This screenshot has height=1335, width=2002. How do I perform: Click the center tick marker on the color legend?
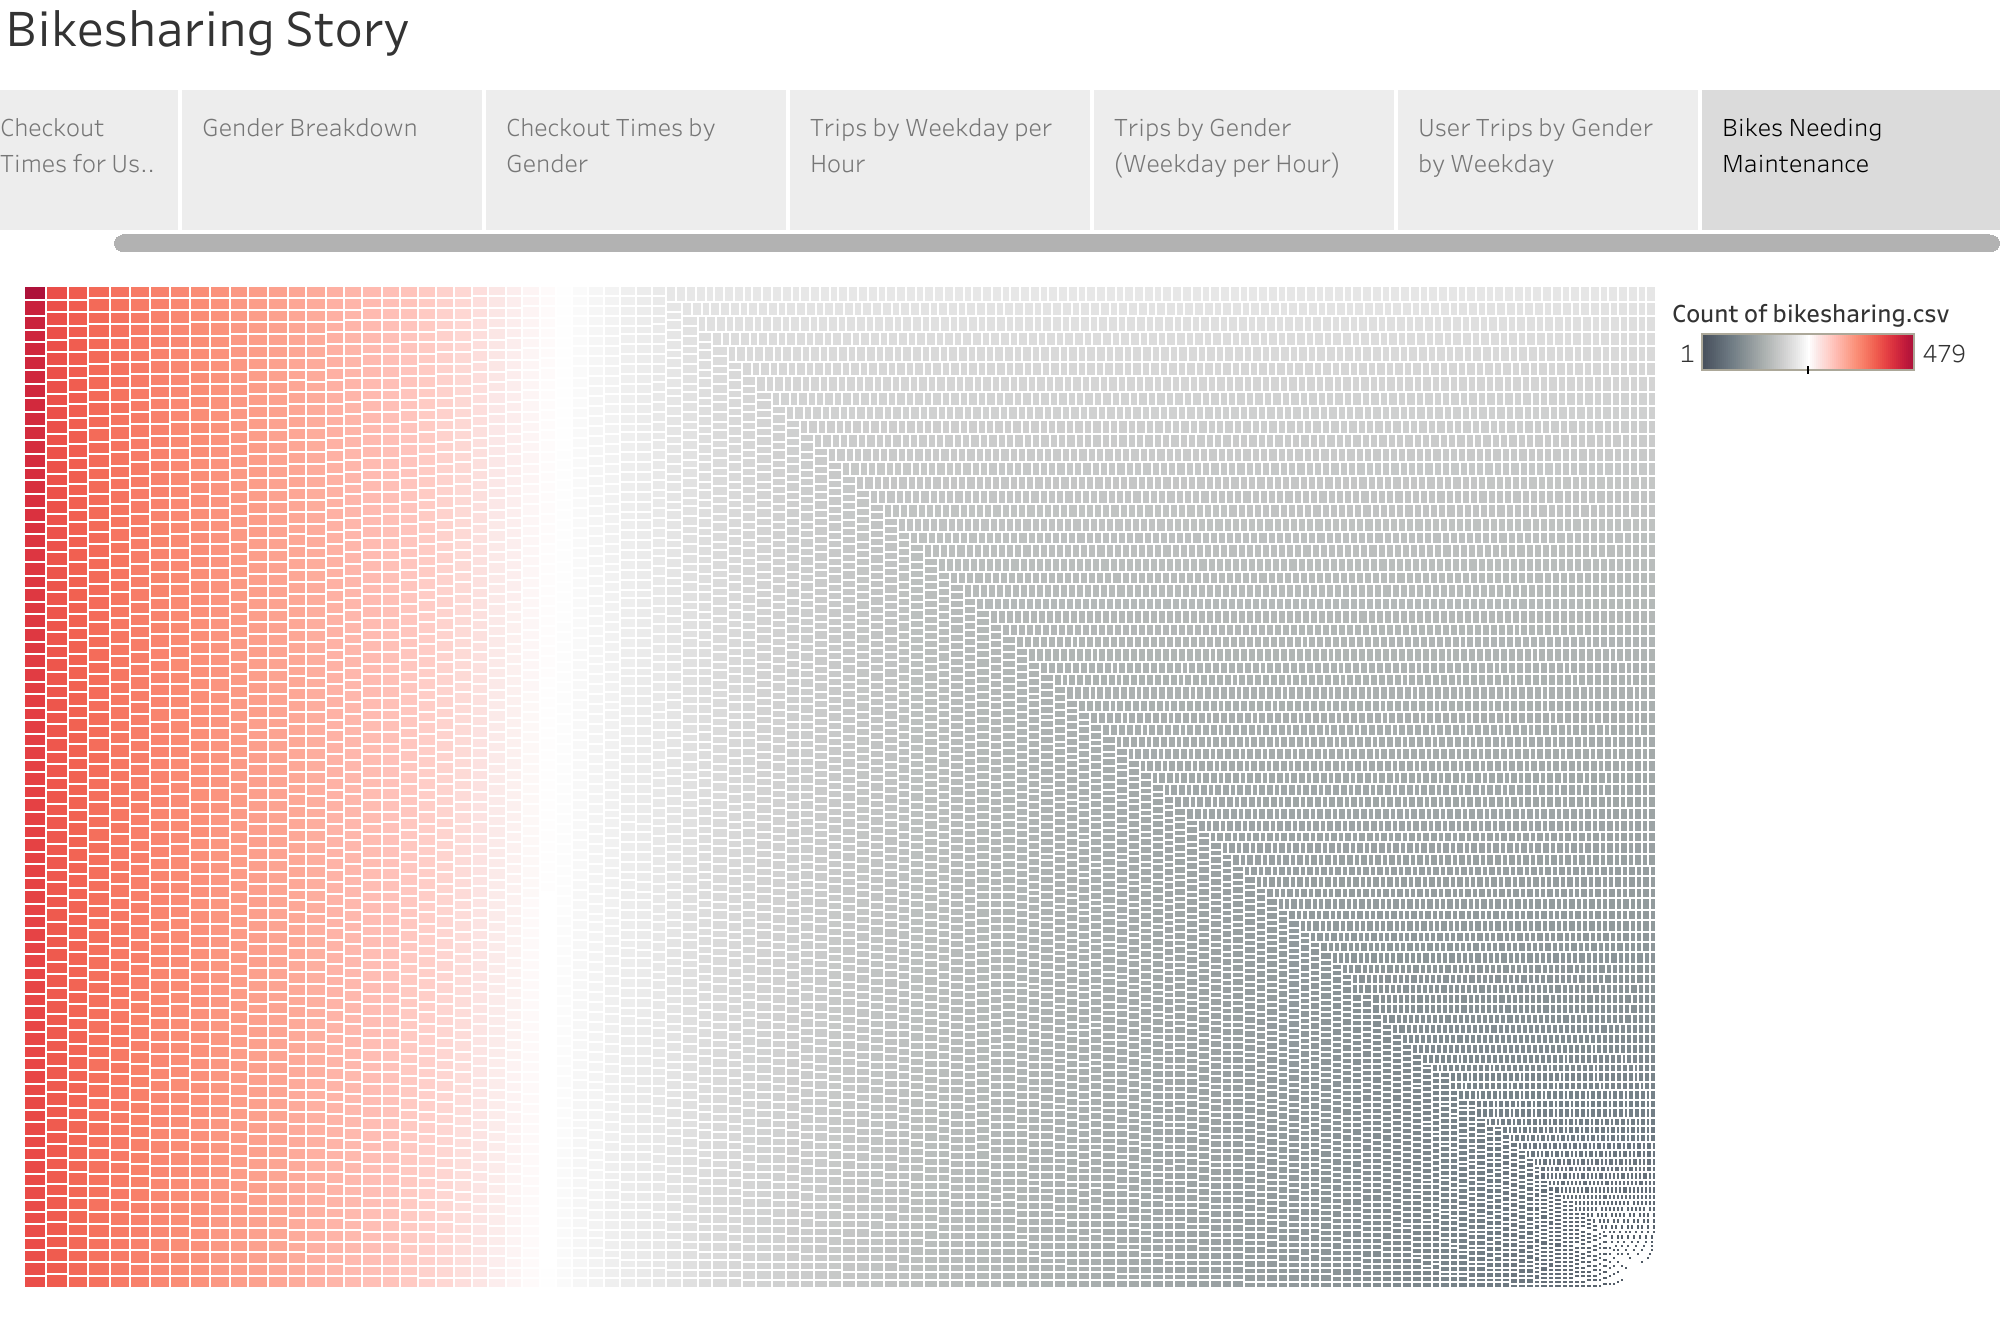tap(1808, 368)
